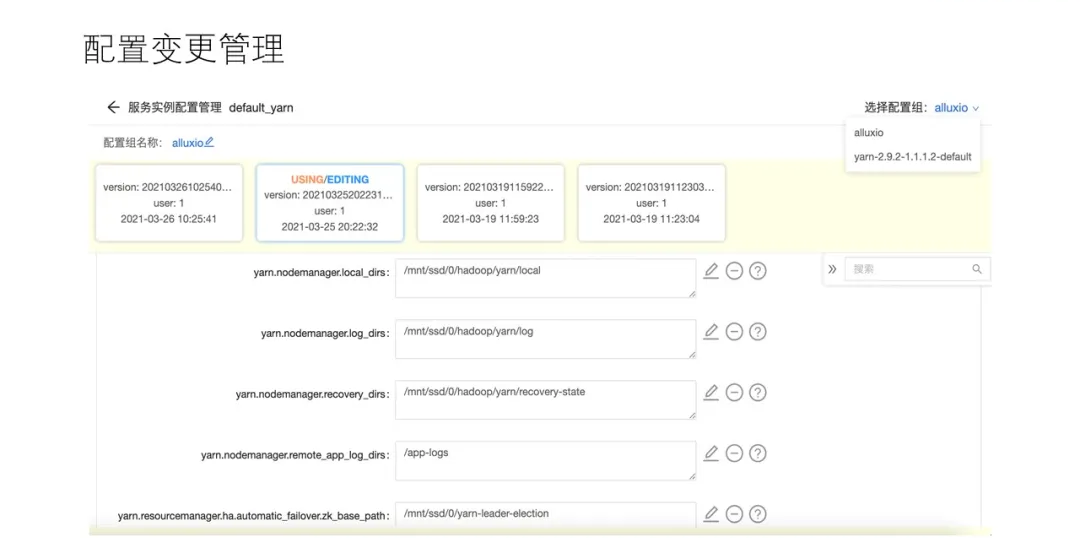The width and height of the screenshot is (1080, 538).
Task: Click the back arrow beside 服务实例配置管理
Action: [x=113, y=107]
